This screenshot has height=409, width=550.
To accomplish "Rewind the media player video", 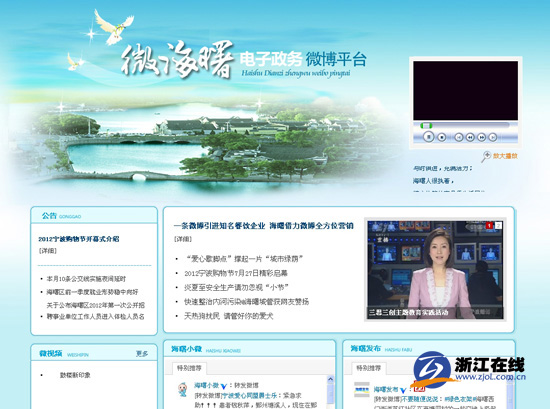I will click(x=470, y=138).
